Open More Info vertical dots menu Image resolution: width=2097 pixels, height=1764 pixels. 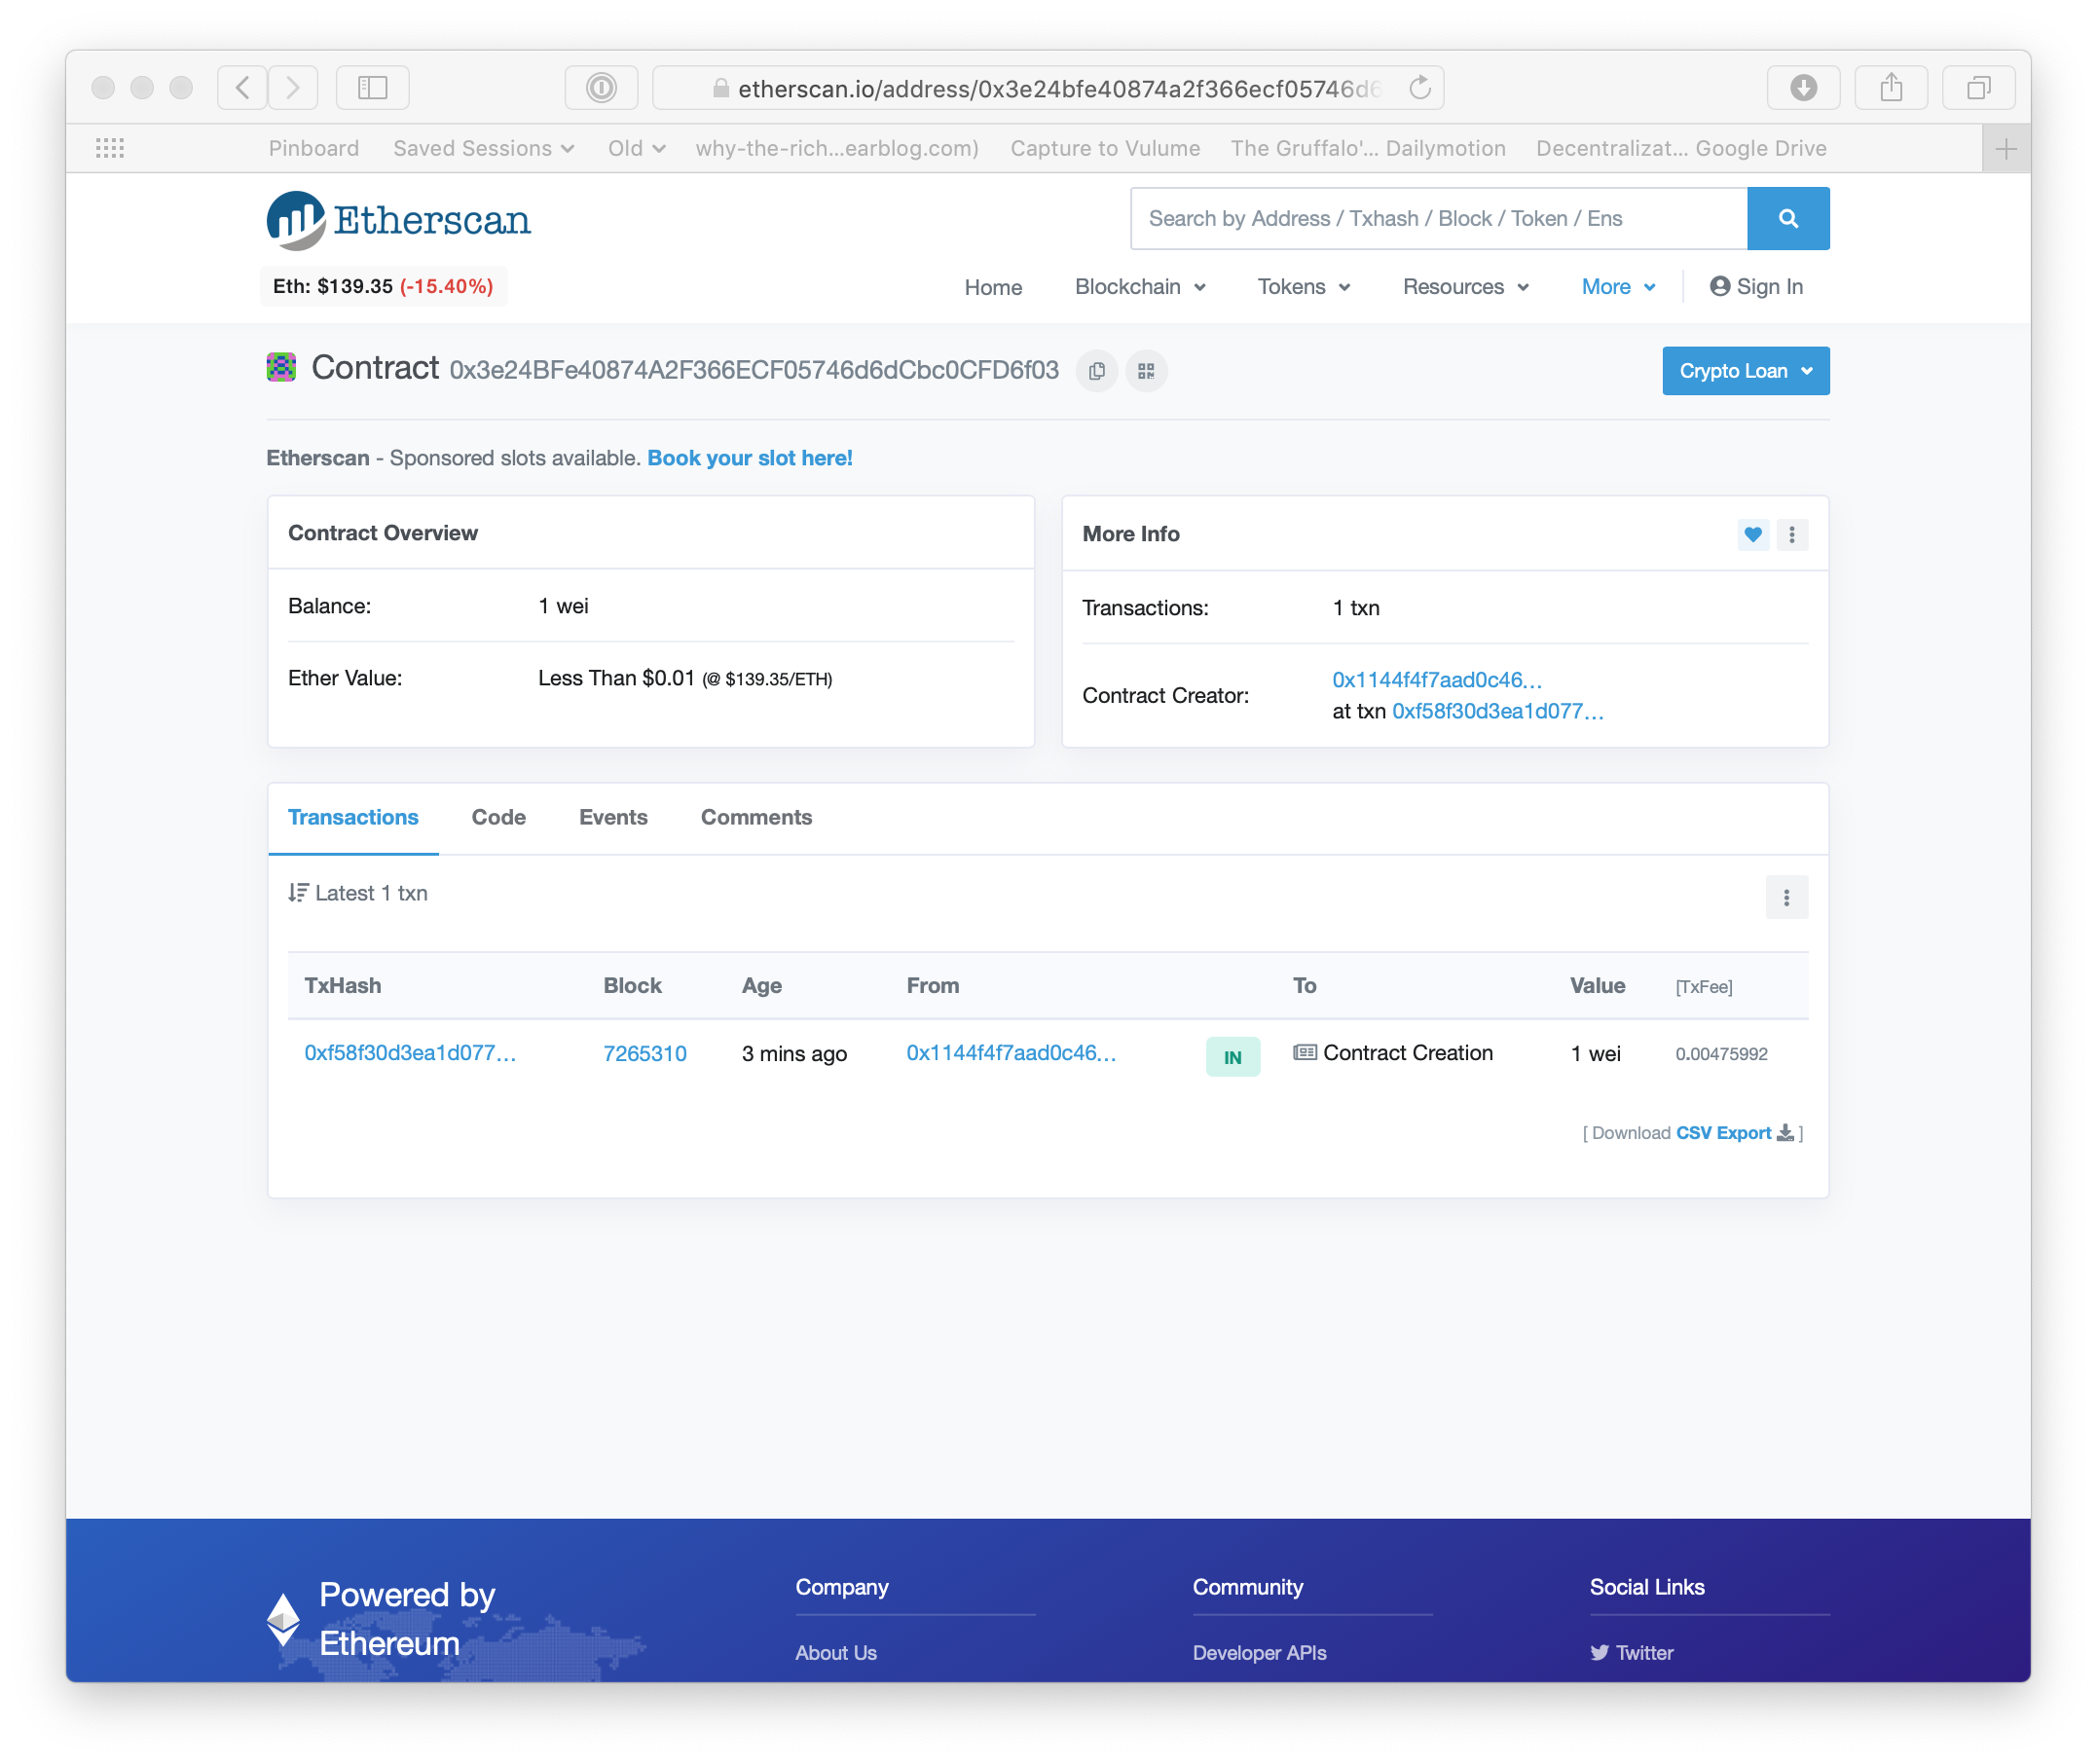coord(1791,535)
